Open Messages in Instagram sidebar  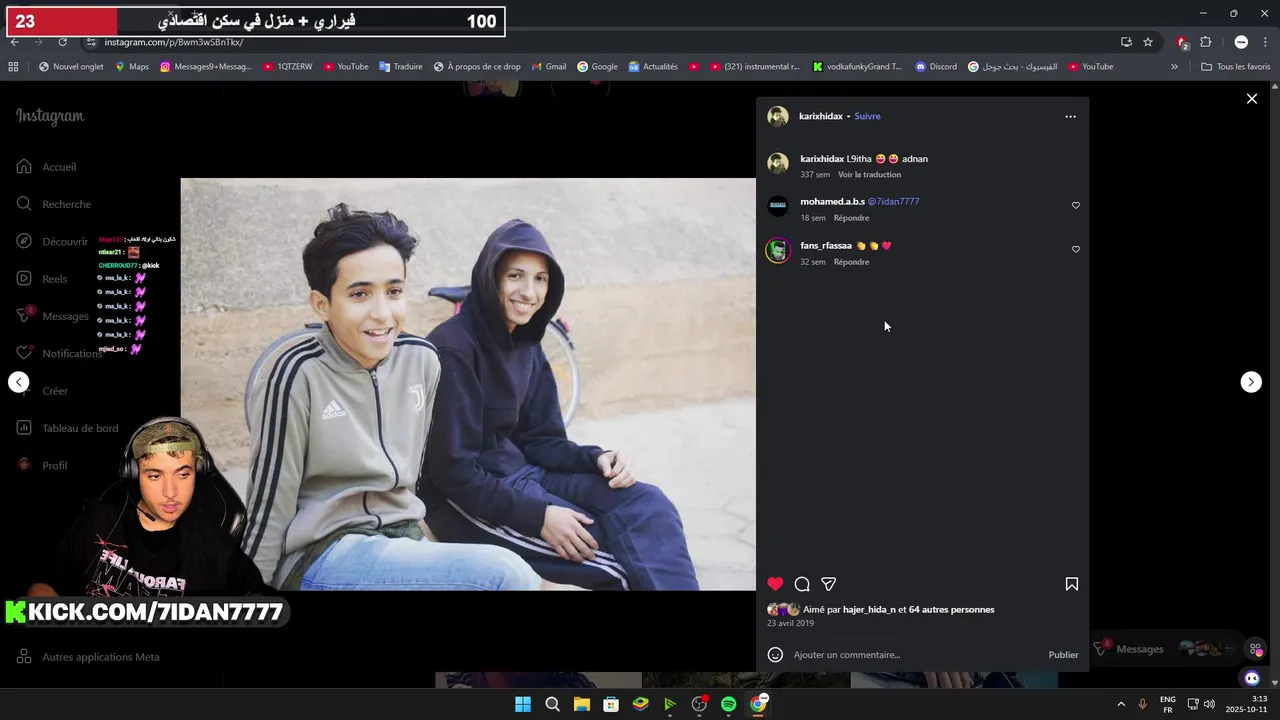[53, 316]
